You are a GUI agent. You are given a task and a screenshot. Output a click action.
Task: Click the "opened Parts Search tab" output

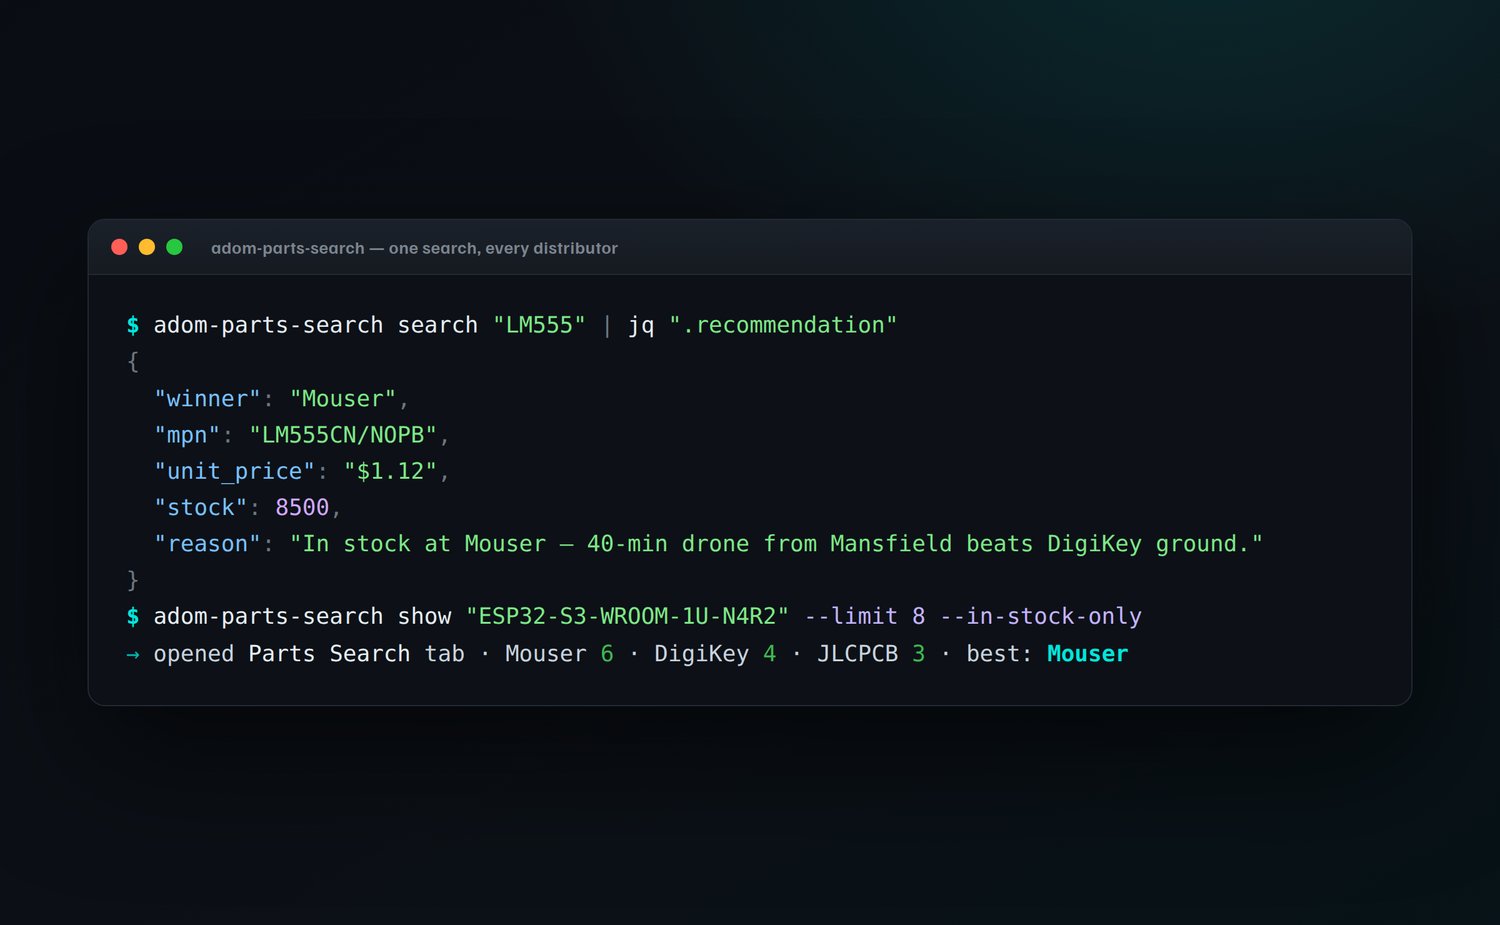click(x=309, y=654)
